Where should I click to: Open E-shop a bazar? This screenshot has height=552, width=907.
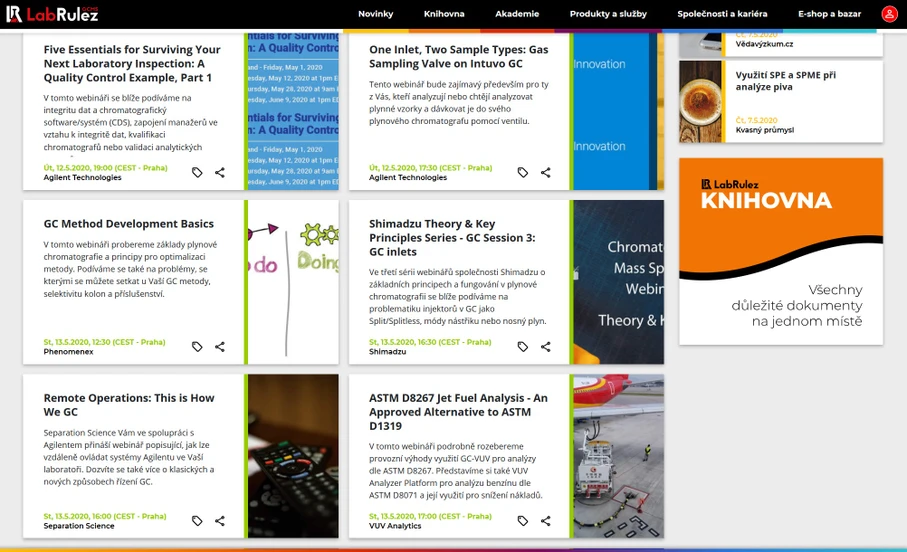[x=829, y=14]
